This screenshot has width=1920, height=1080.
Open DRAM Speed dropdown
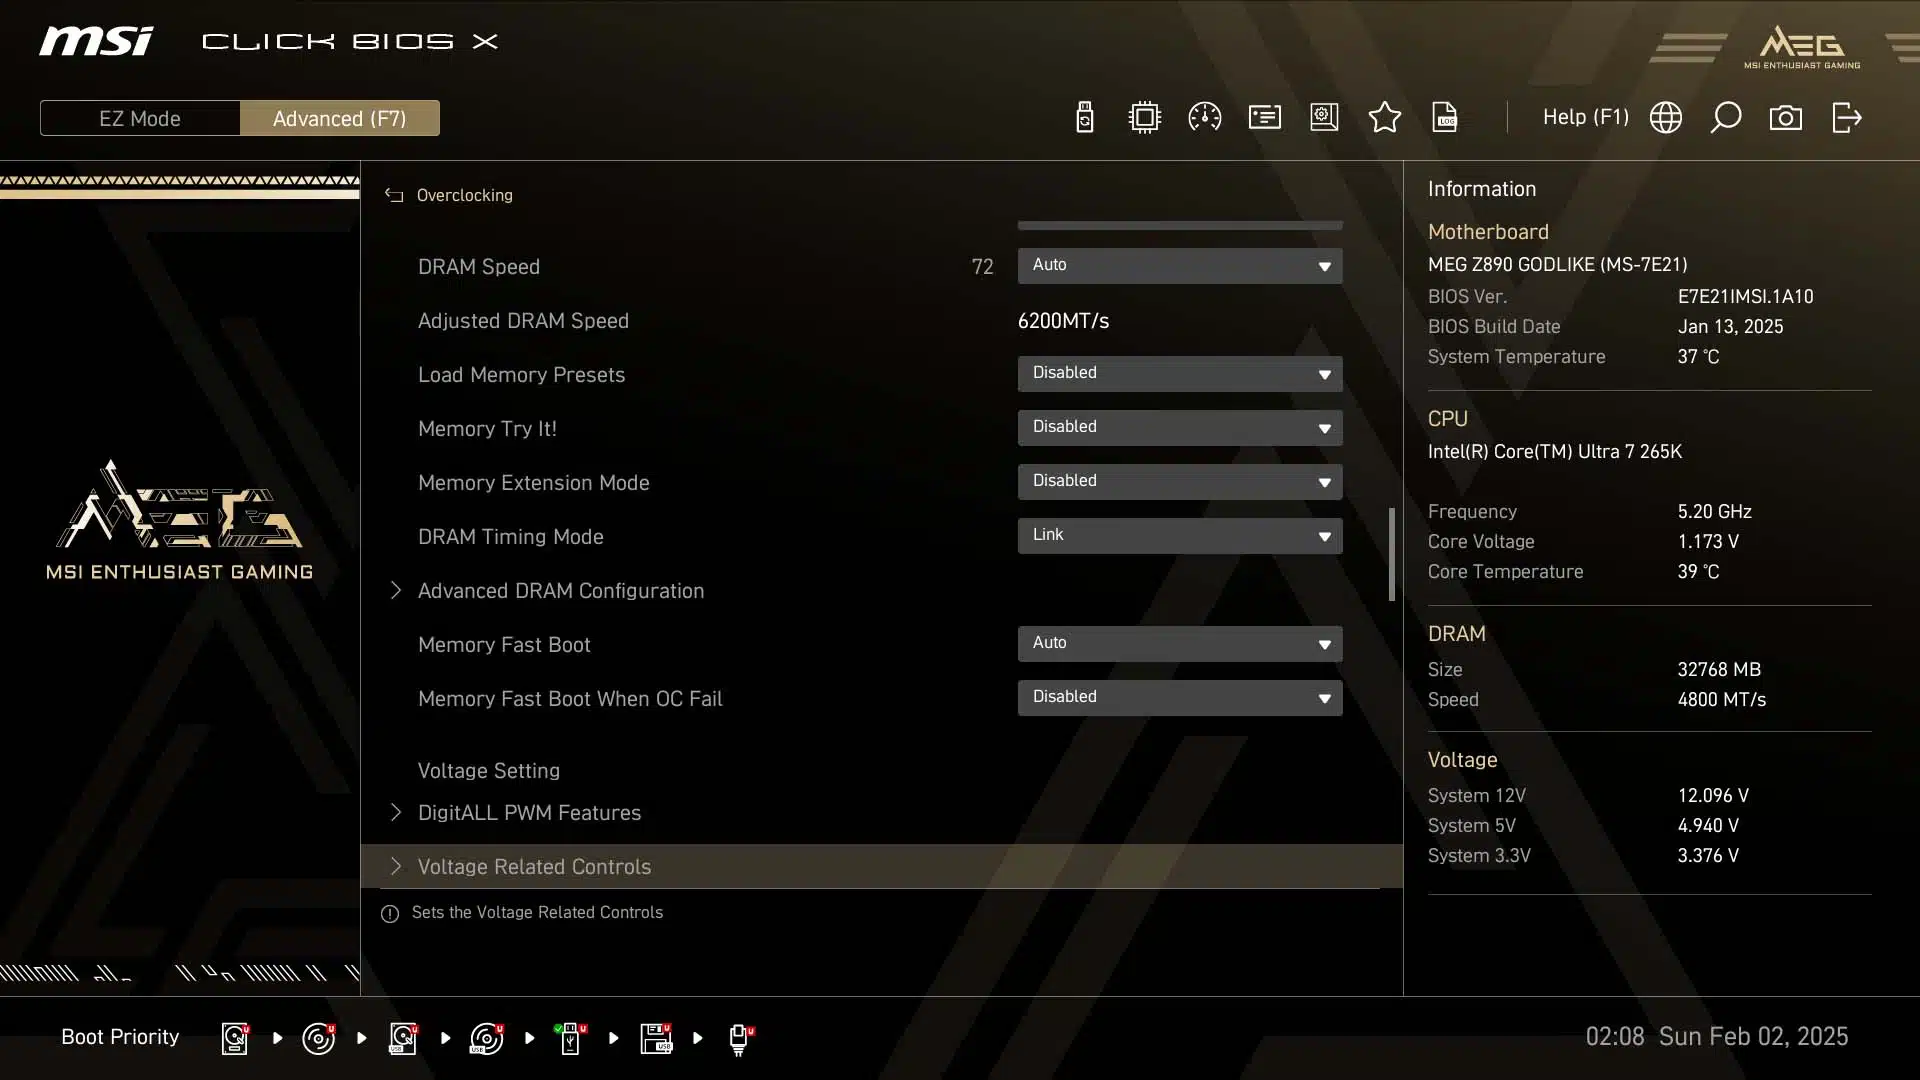(1180, 265)
